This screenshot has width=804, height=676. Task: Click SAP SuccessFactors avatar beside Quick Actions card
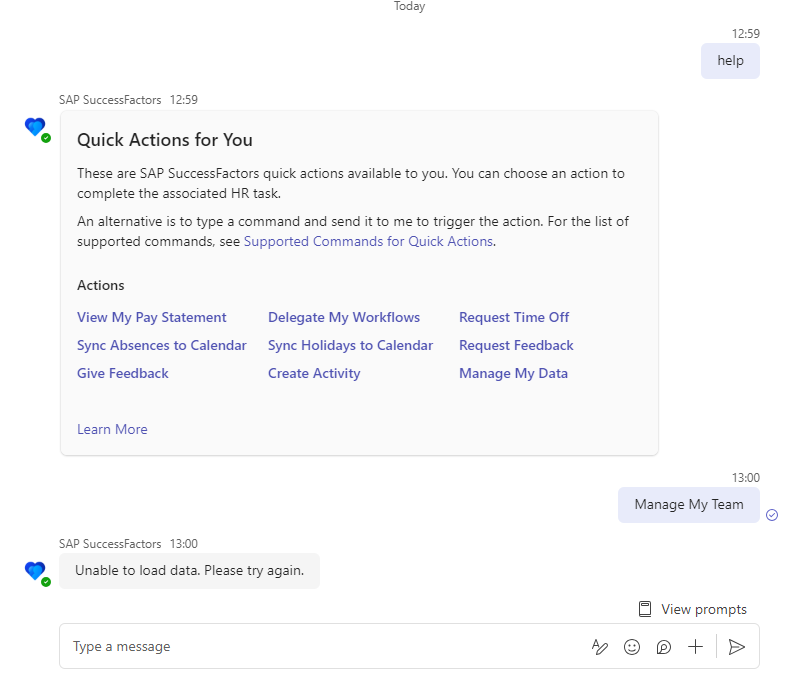37,129
